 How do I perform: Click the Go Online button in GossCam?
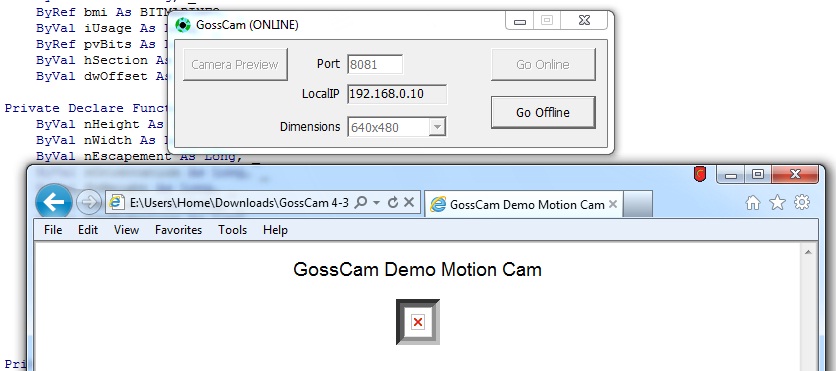543,64
